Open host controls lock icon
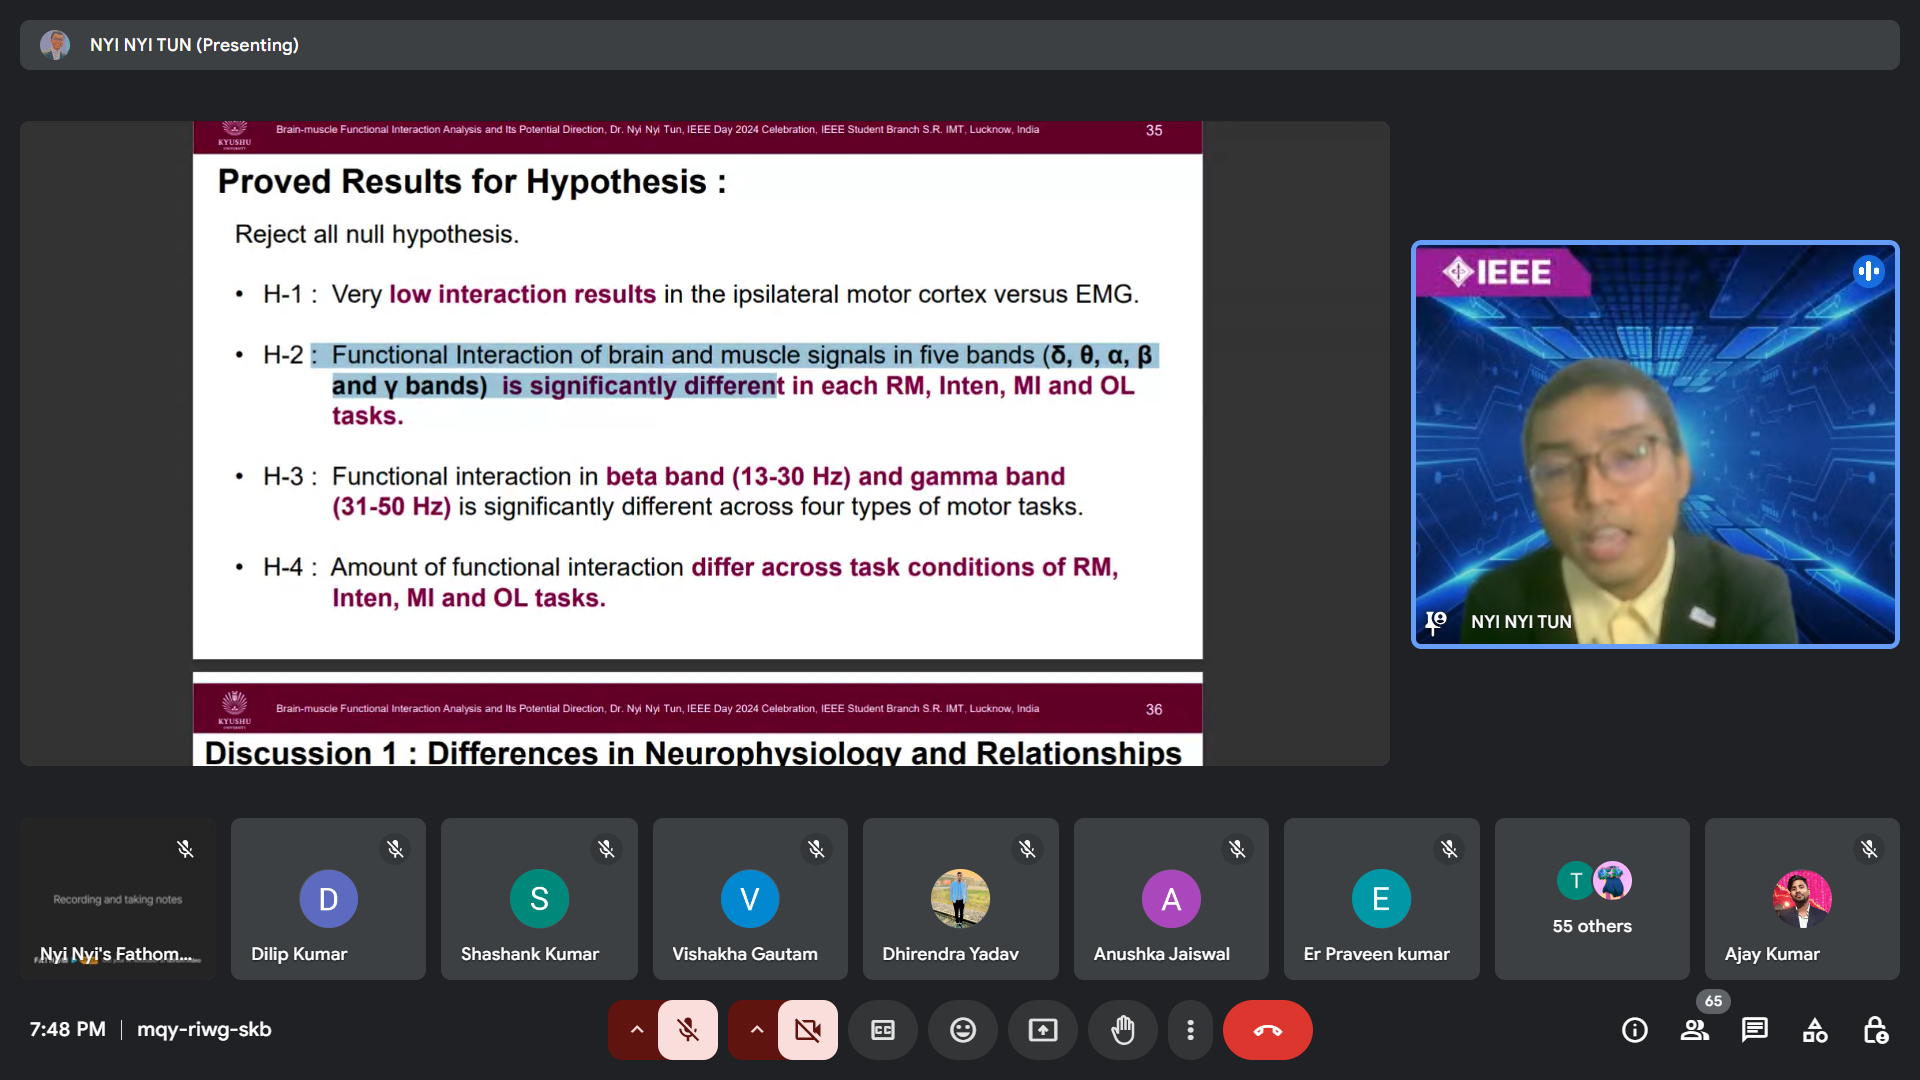Image resolution: width=1920 pixels, height=1080 pixels. (1875, 1030)
